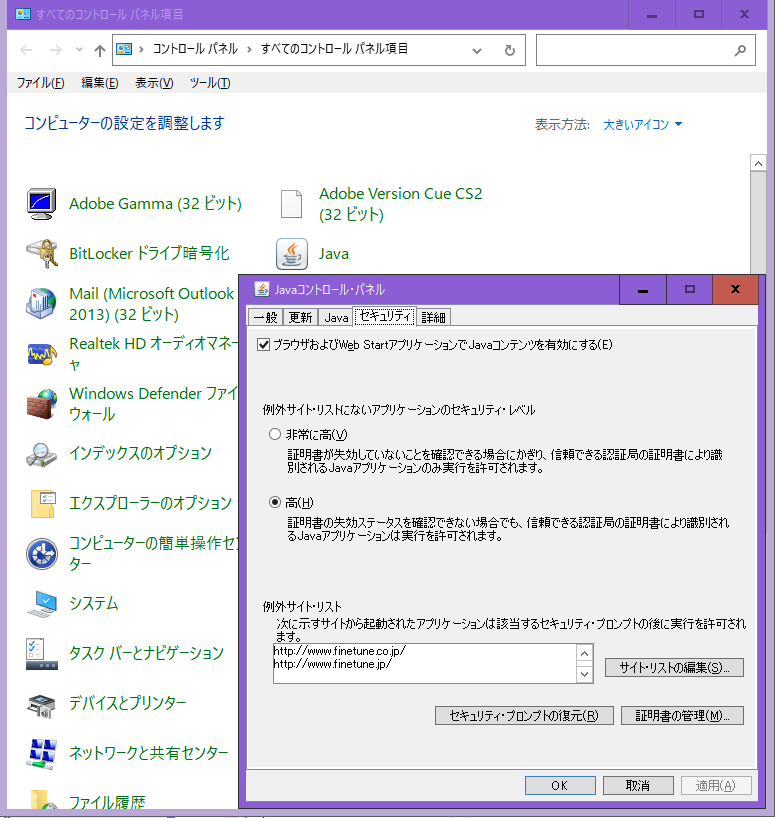
Task: Click the control panel search field
Action: 635,49
